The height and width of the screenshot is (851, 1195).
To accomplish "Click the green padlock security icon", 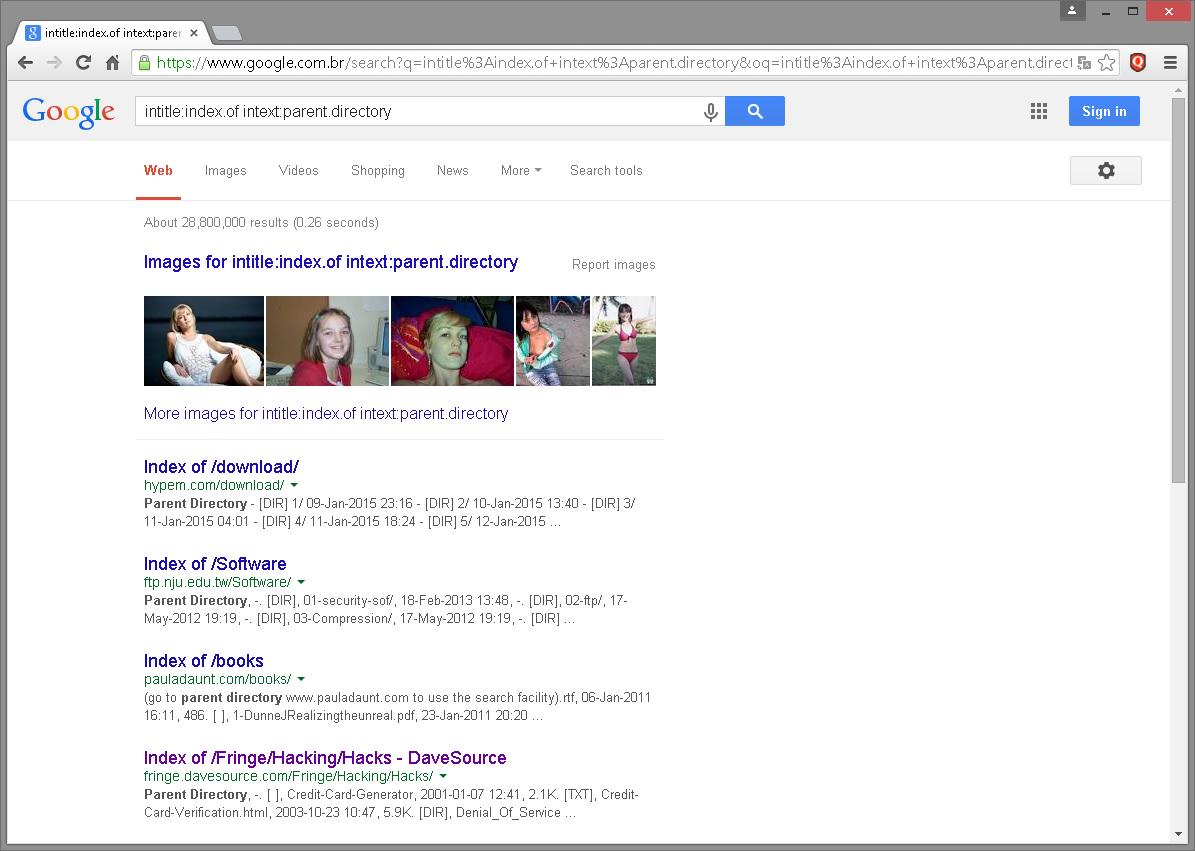I will coord(144,63).
